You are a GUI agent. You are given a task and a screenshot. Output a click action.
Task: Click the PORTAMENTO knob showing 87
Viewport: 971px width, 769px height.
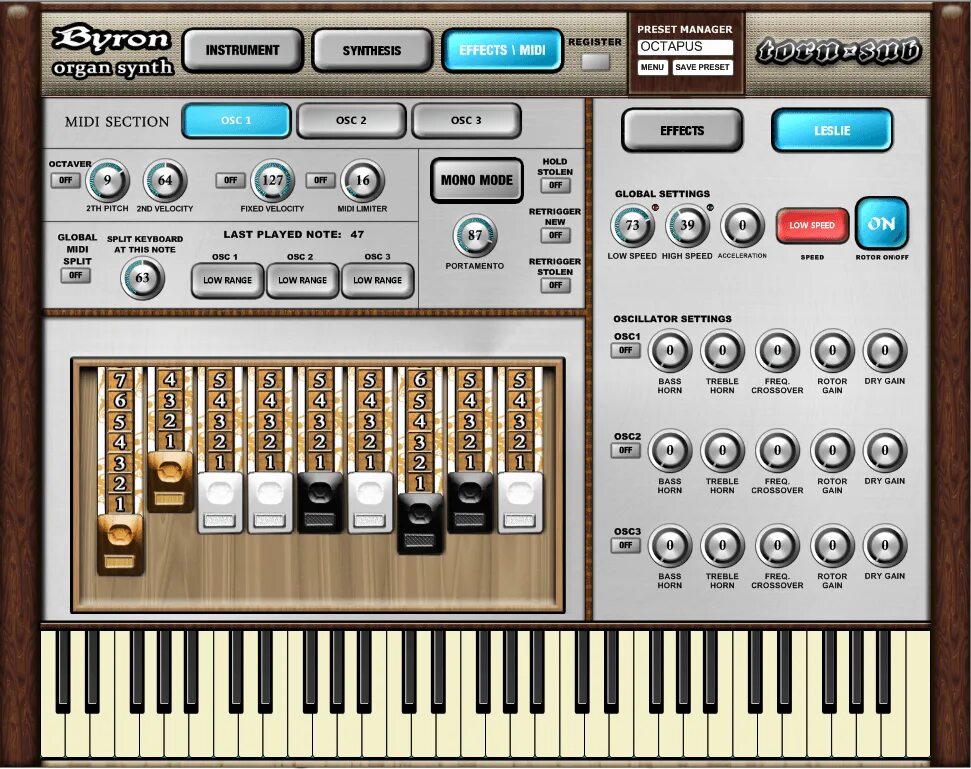tap(475, 235)
